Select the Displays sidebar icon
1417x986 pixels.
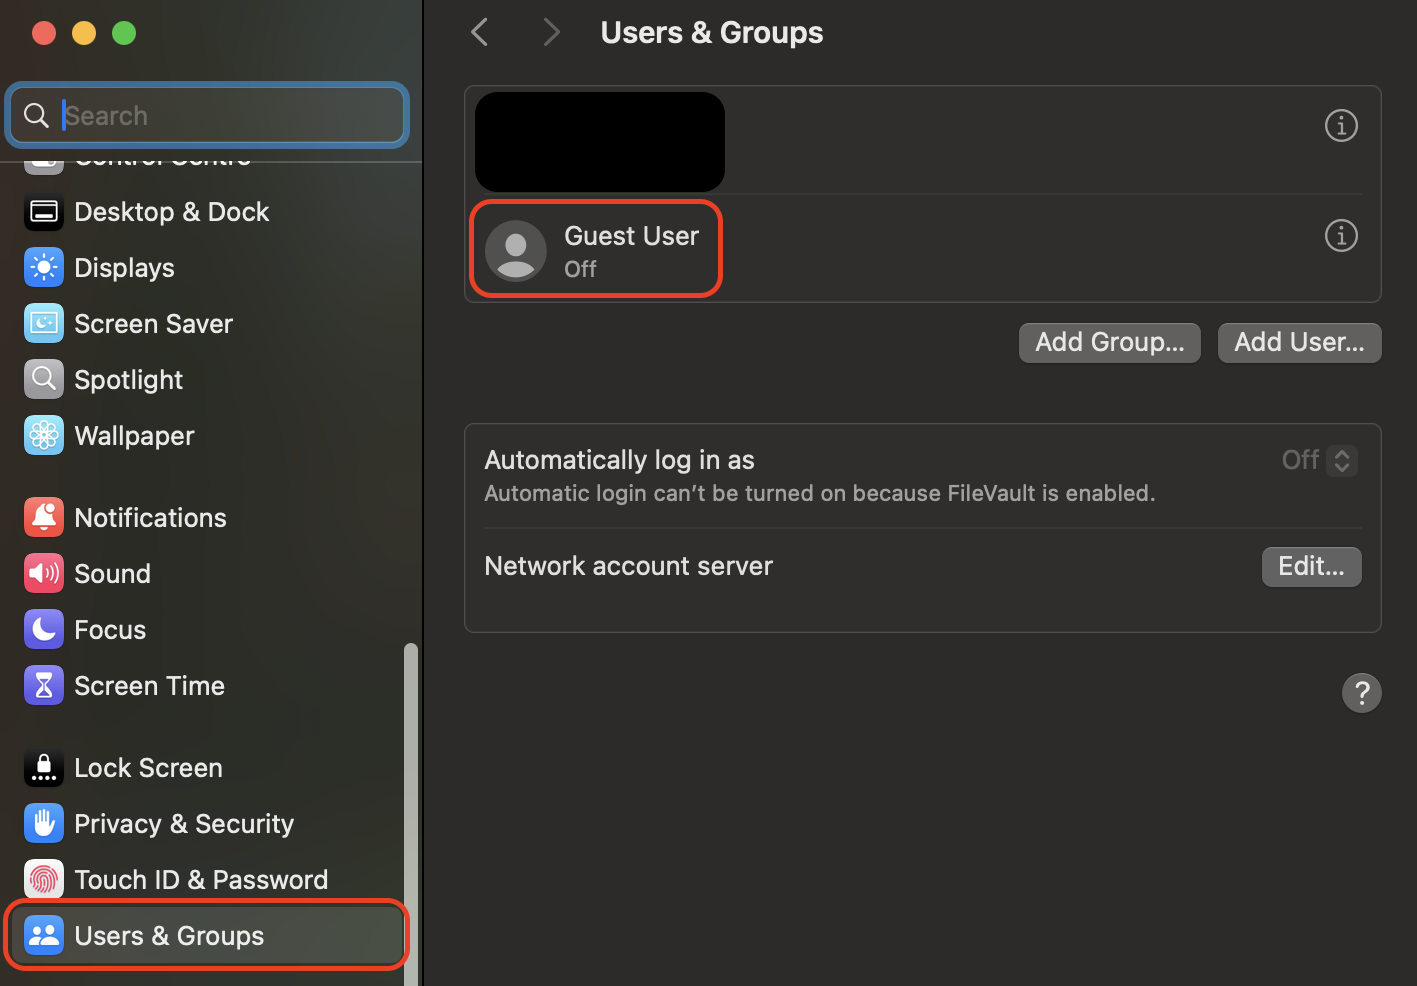pyautogui.click(x=125, y=267)
